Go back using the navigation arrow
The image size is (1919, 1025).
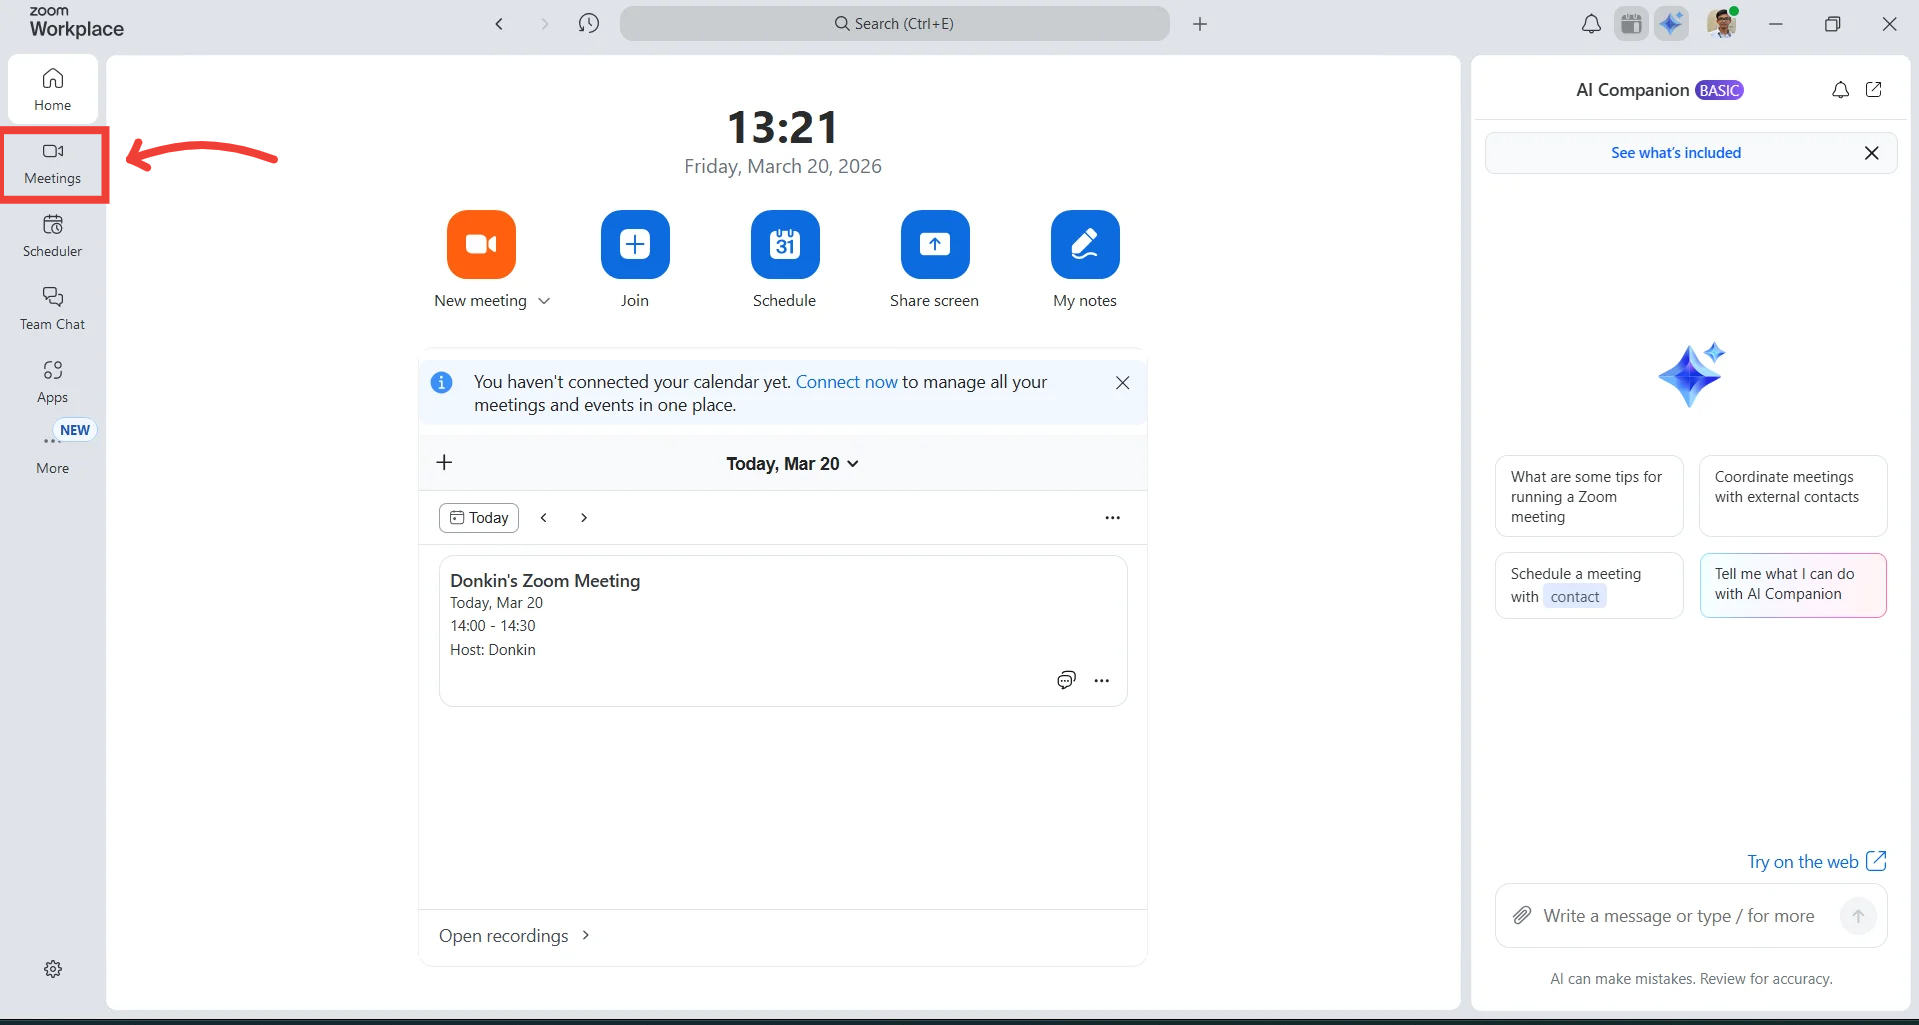pyautogui.click(x=499, y=24)
